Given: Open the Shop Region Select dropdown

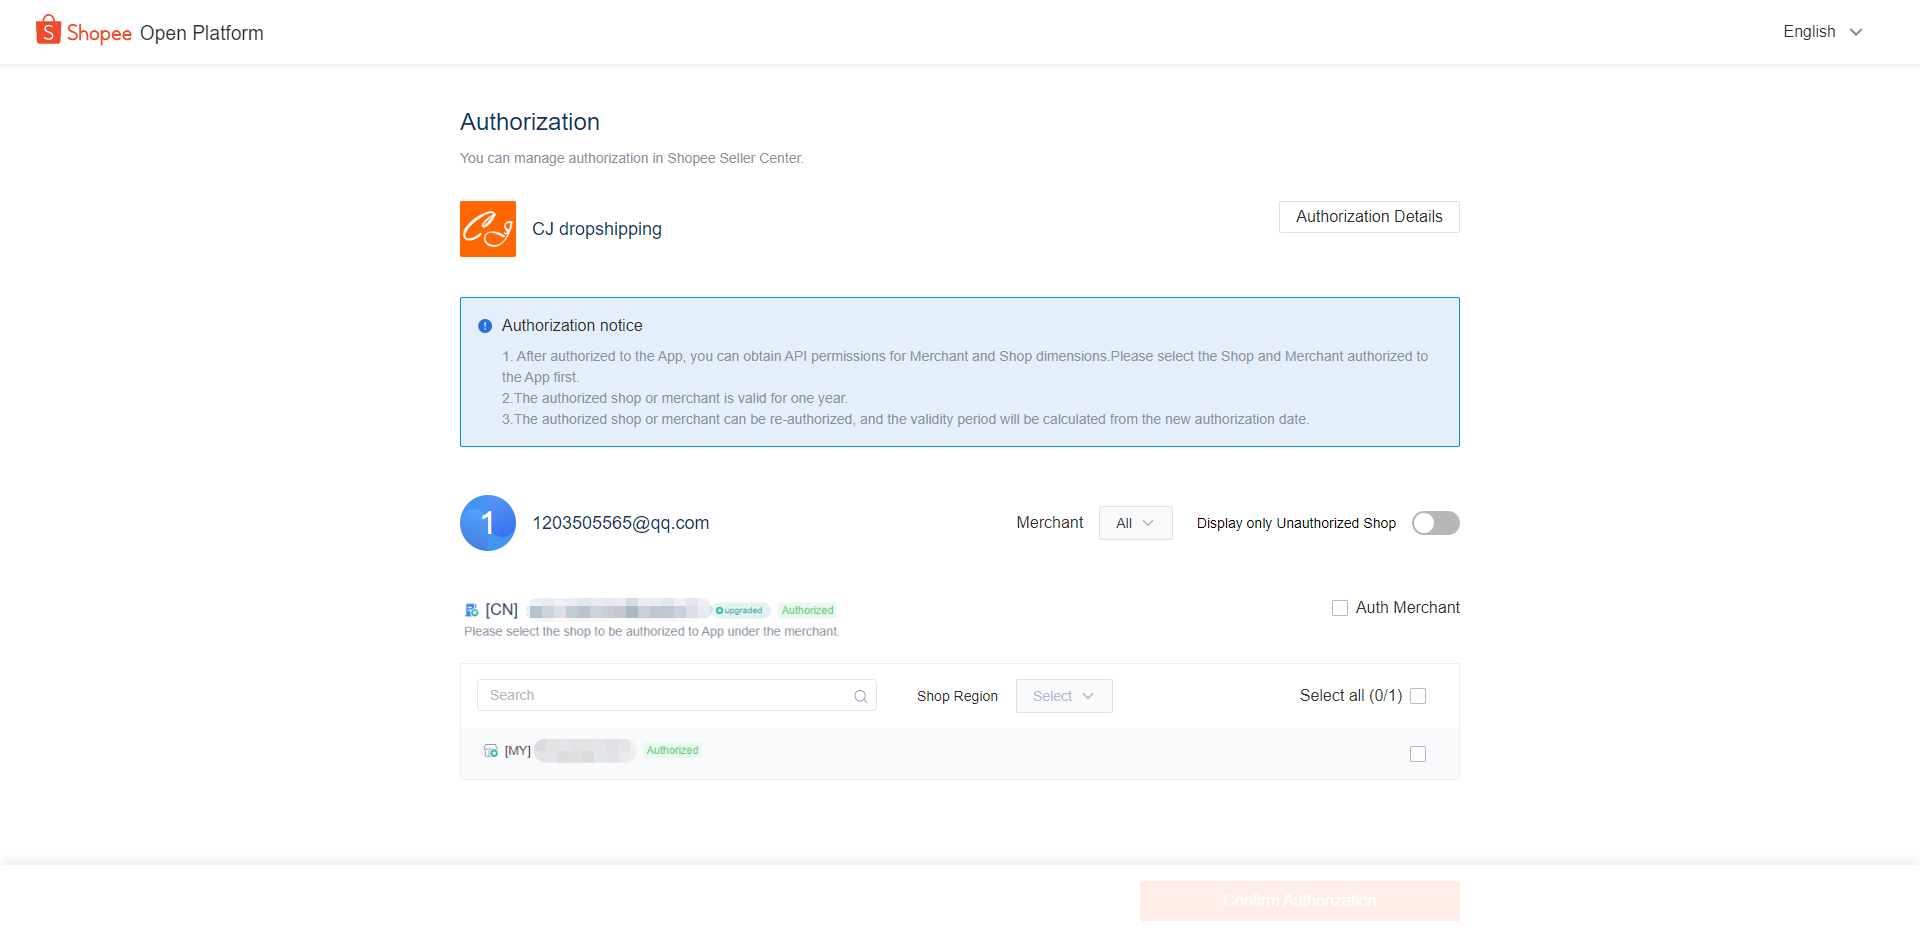Looking at the screenshot, I should click(x=1064, y=696).
